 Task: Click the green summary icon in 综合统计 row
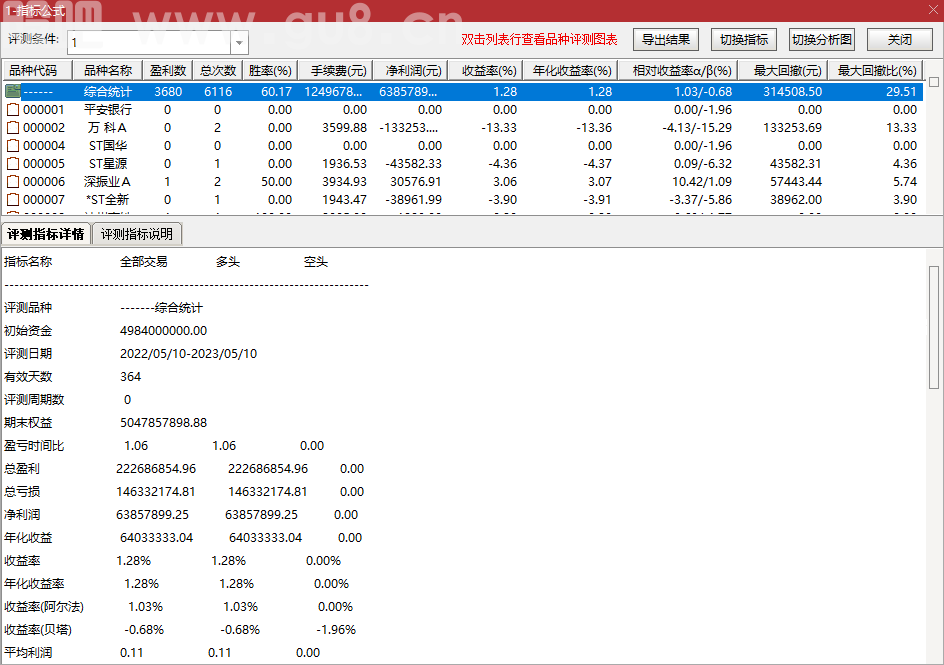(x=13, y=91)
